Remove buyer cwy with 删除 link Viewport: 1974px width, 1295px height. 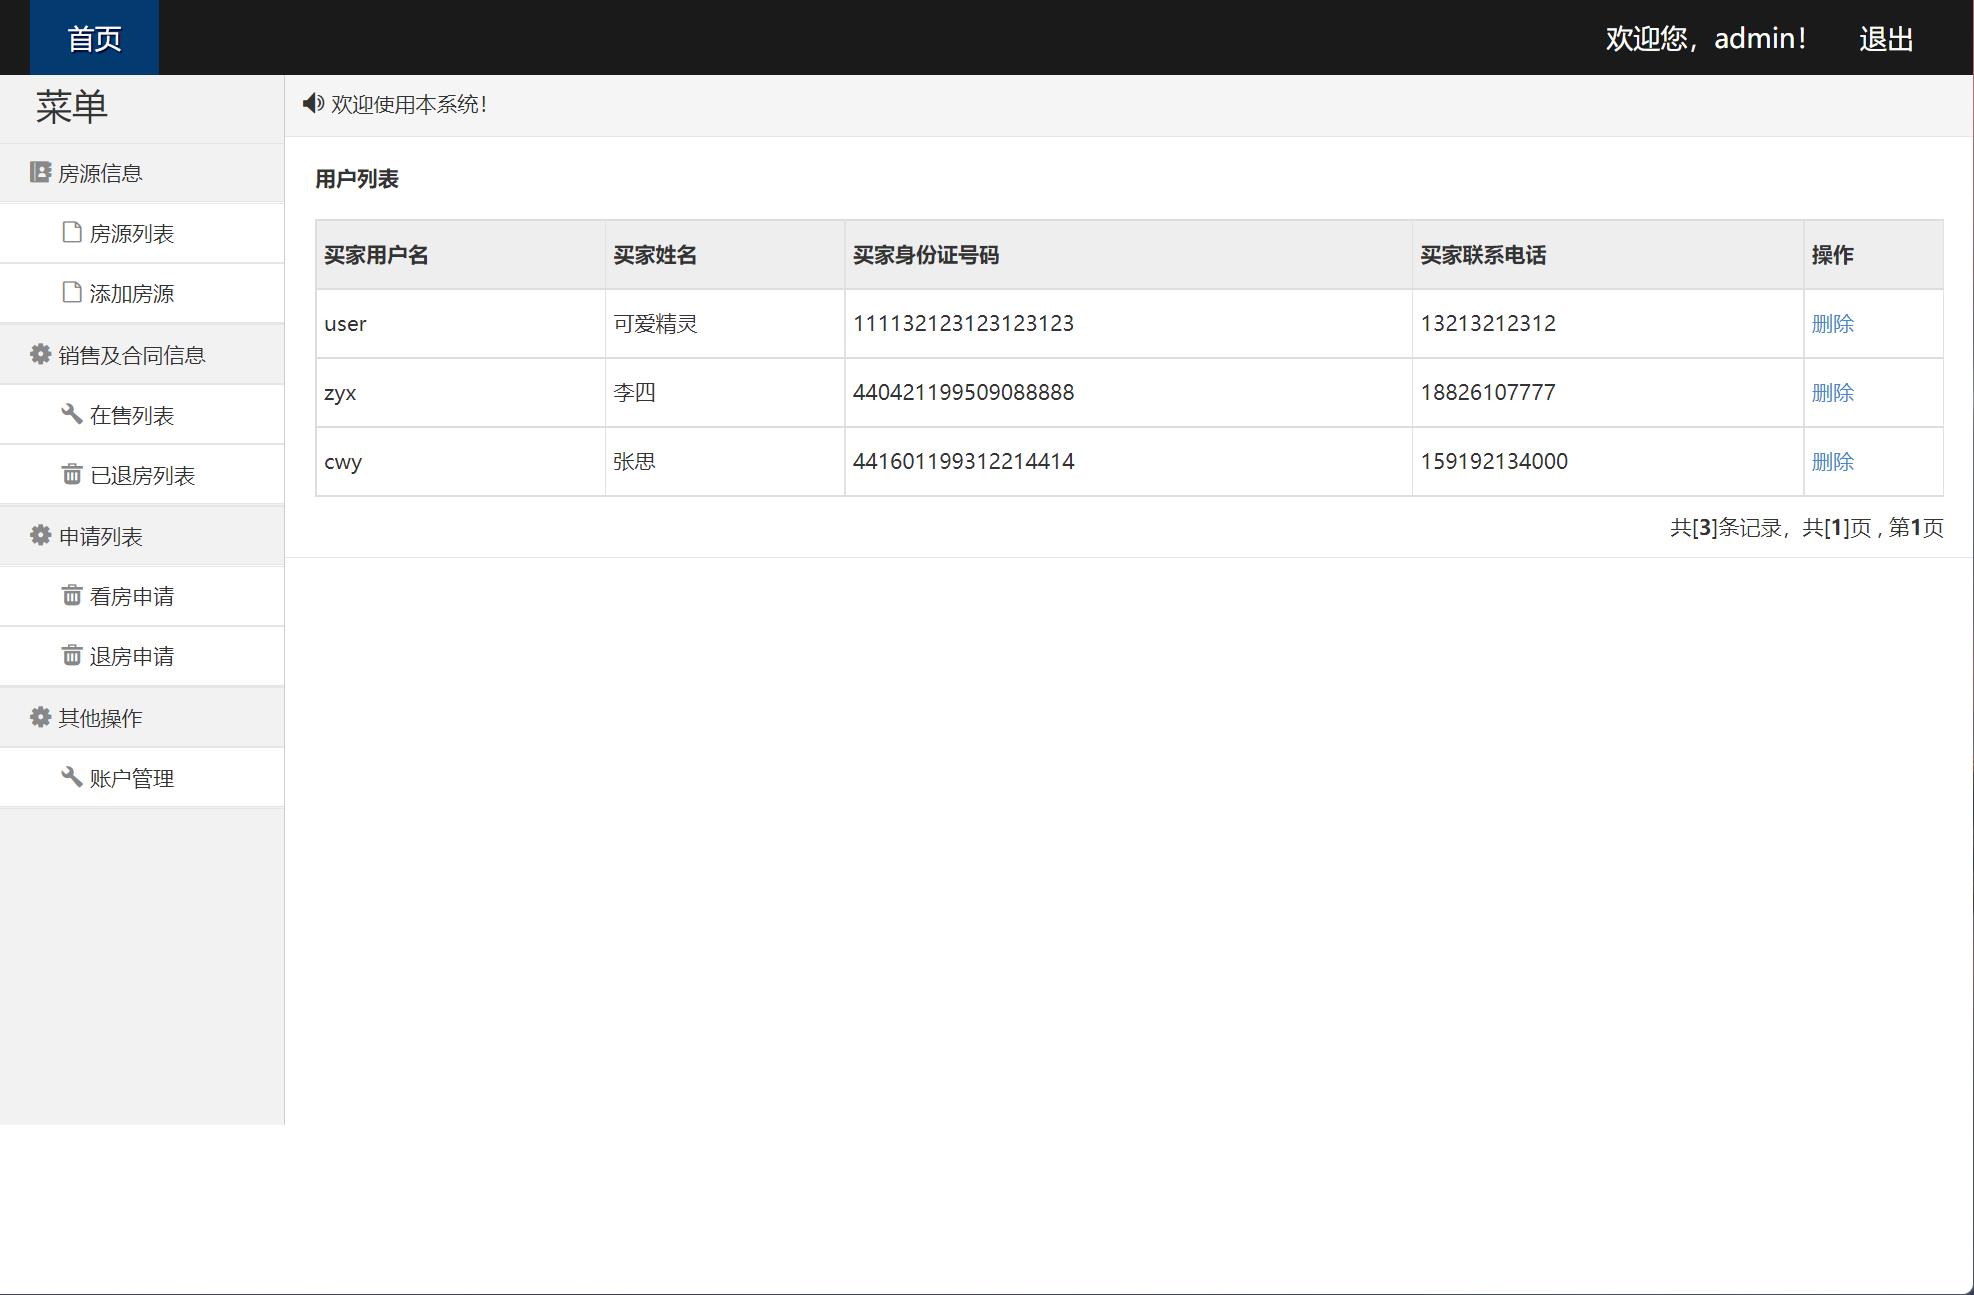[x=1832, y=462]
